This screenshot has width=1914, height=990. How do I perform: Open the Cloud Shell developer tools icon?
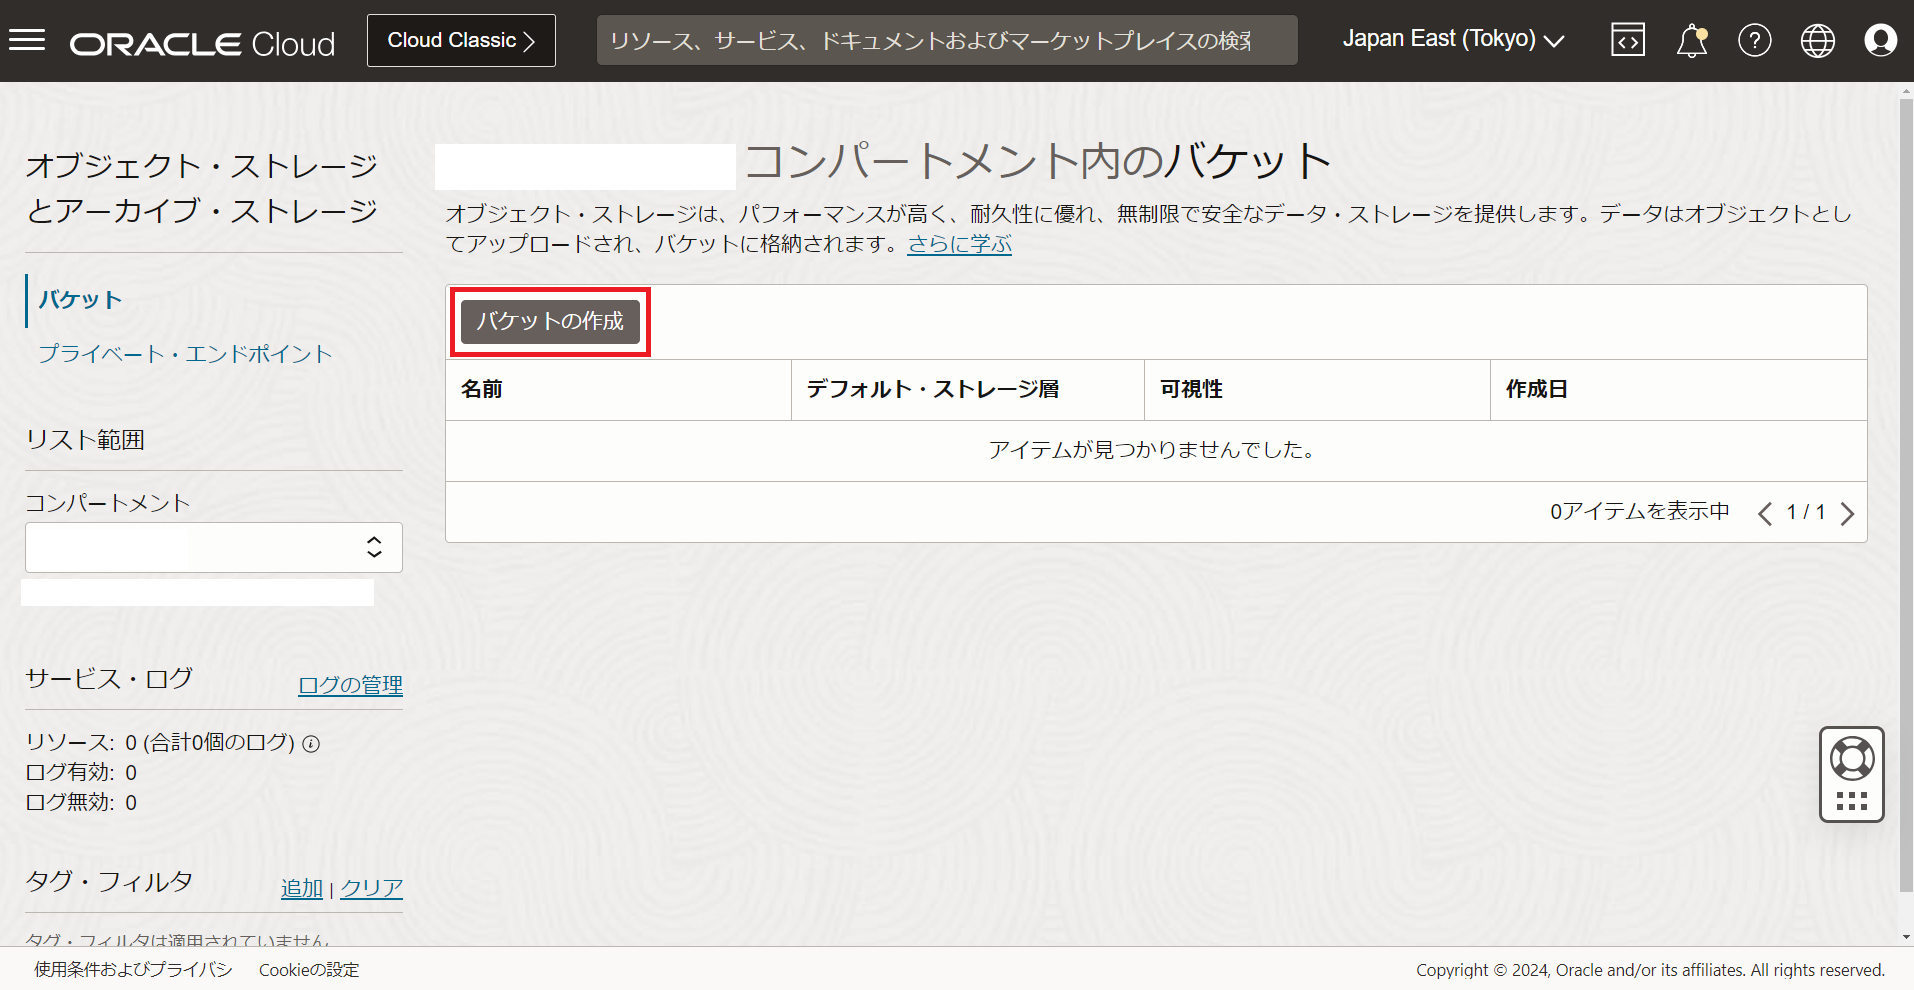point(1627,40)
